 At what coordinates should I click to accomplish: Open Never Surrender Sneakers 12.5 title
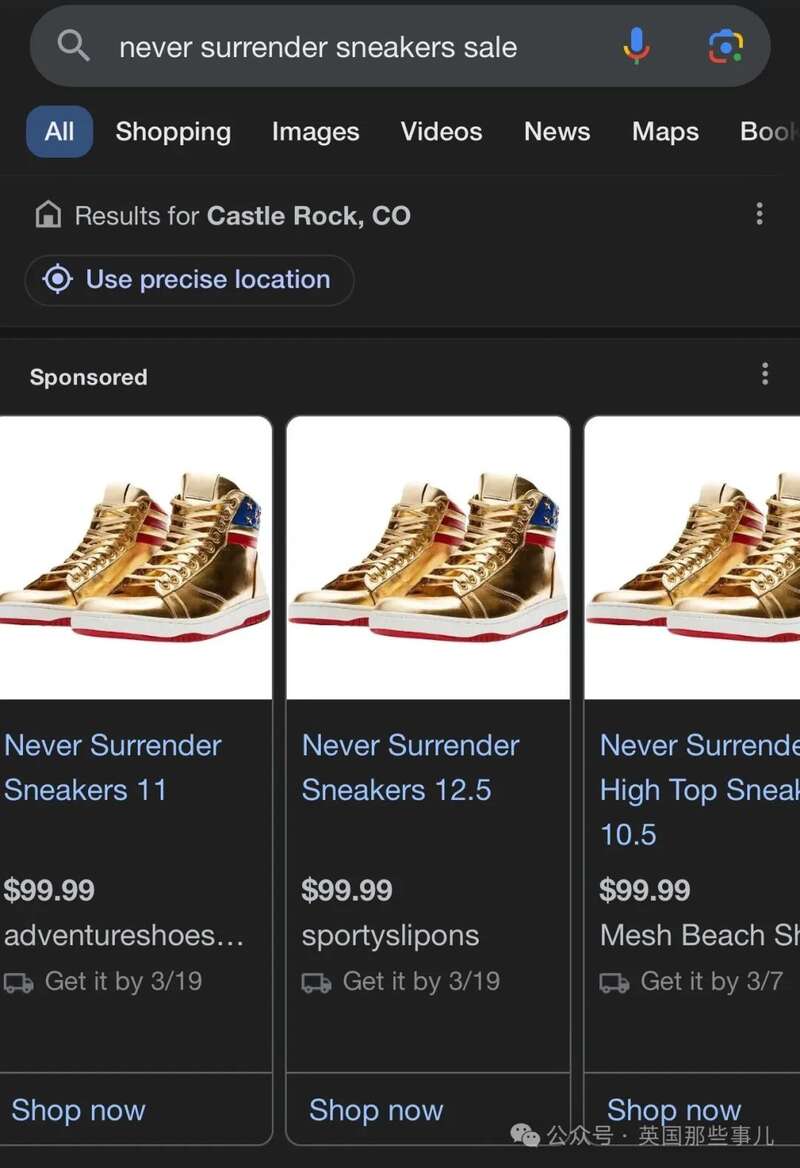click(x=410, y=767)
